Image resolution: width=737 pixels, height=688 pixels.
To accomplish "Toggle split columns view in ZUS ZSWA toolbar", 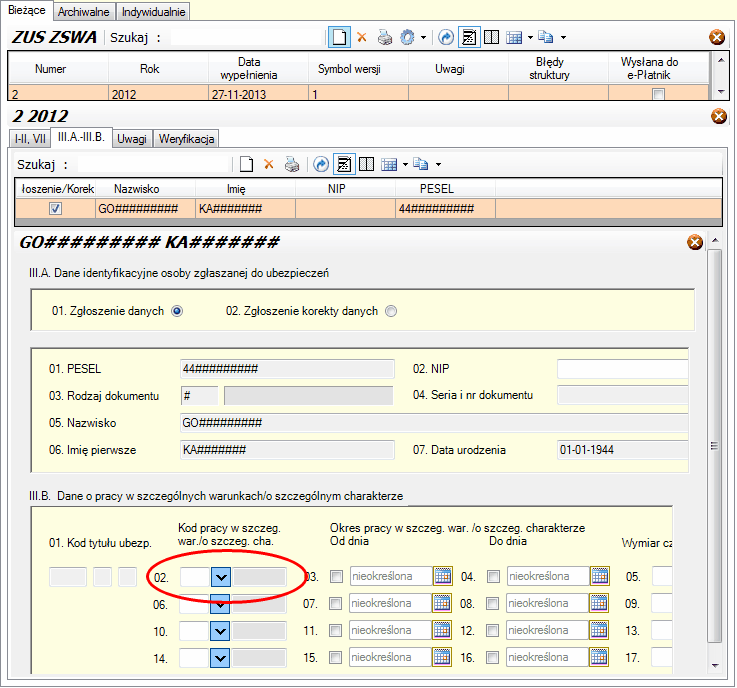I will click(492, 37).
